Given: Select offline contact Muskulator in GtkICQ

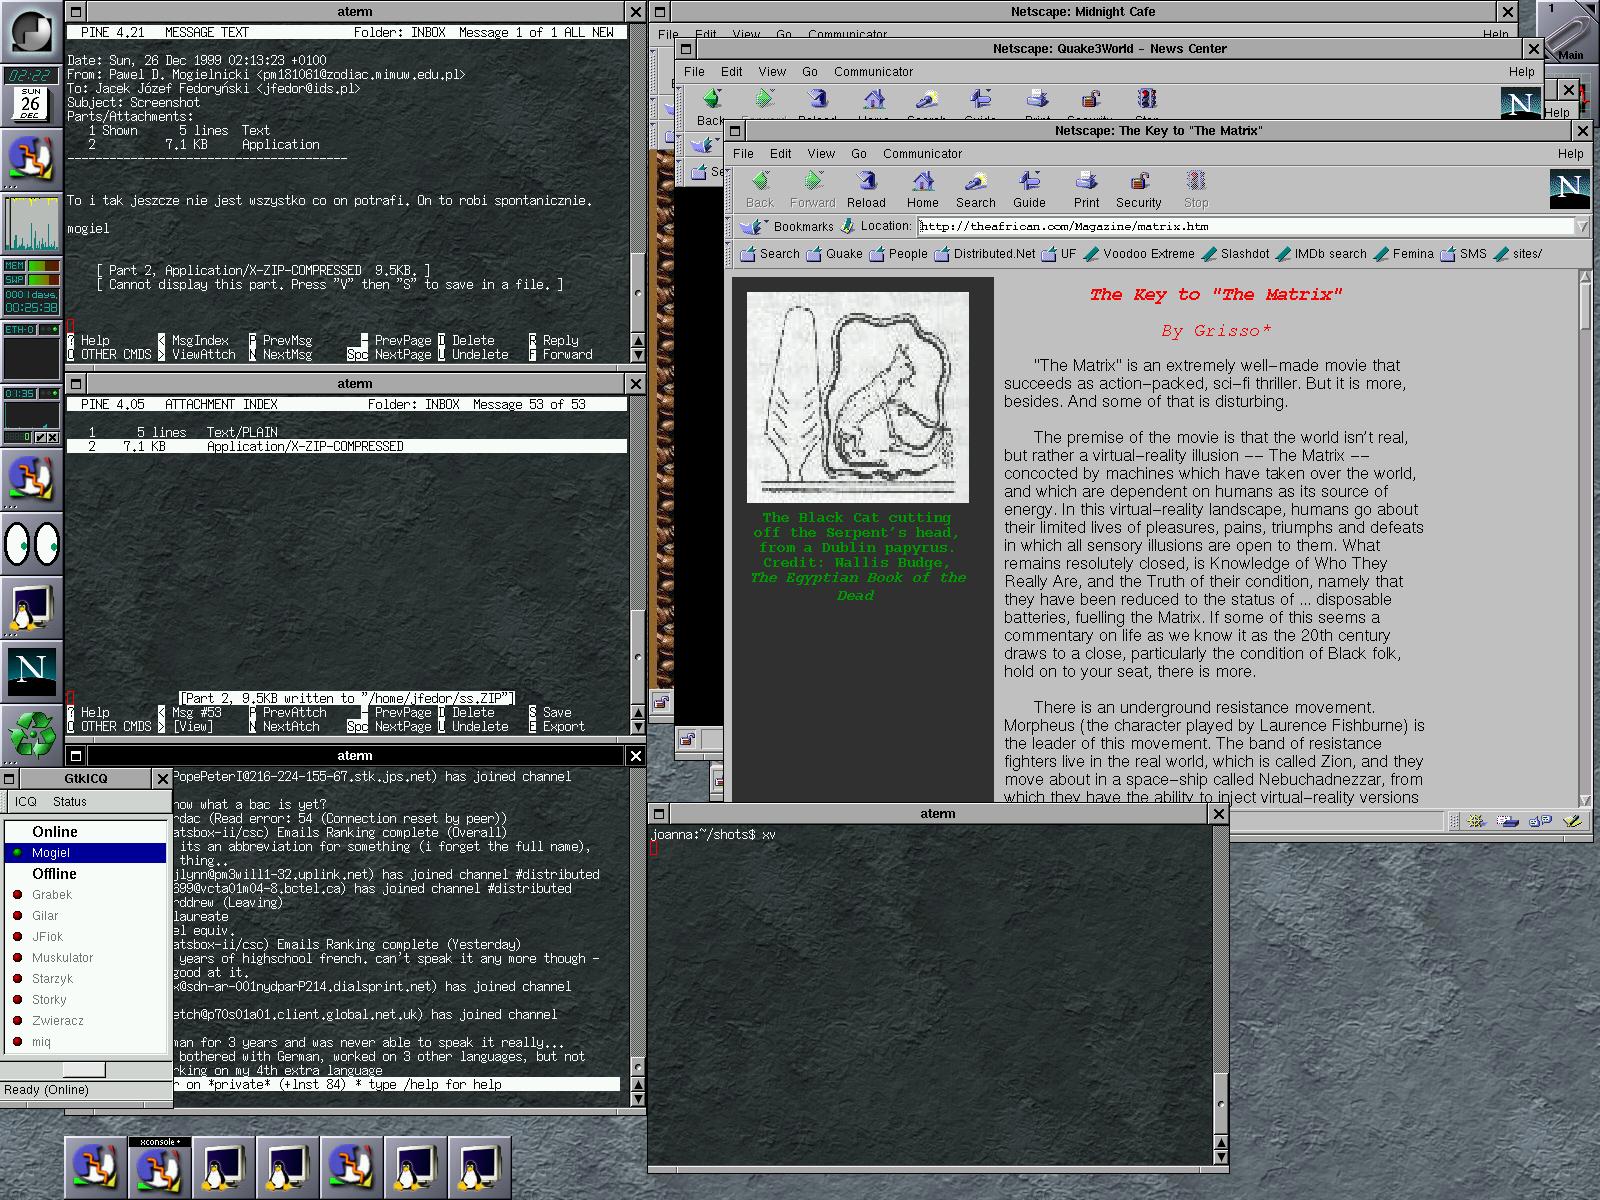Looking at the screenshot, I should click(86, 958).
